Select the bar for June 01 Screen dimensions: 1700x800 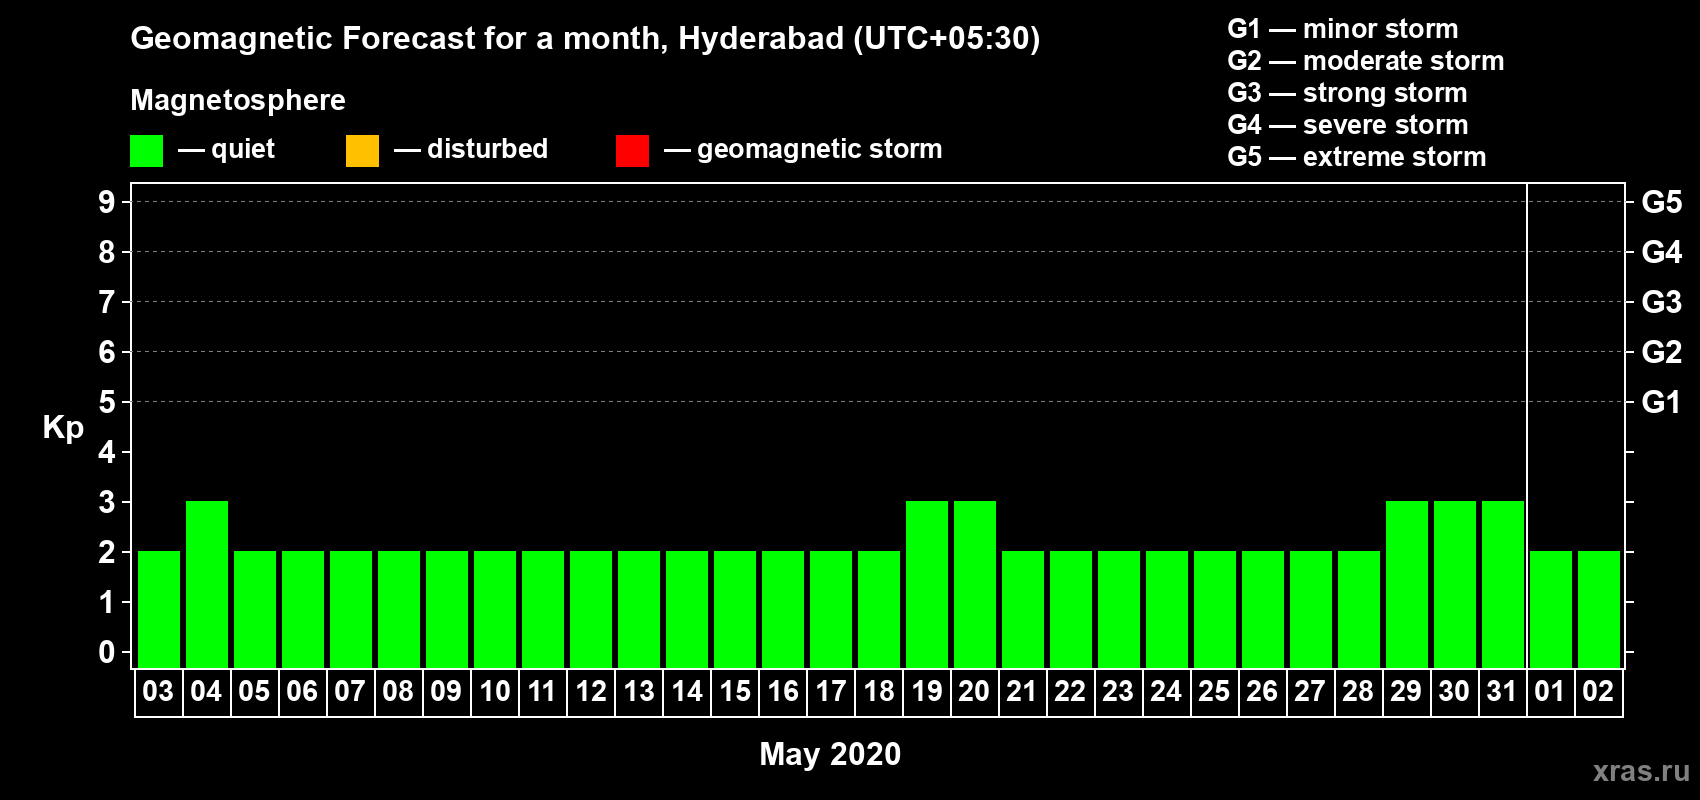tap(1551, 609)
